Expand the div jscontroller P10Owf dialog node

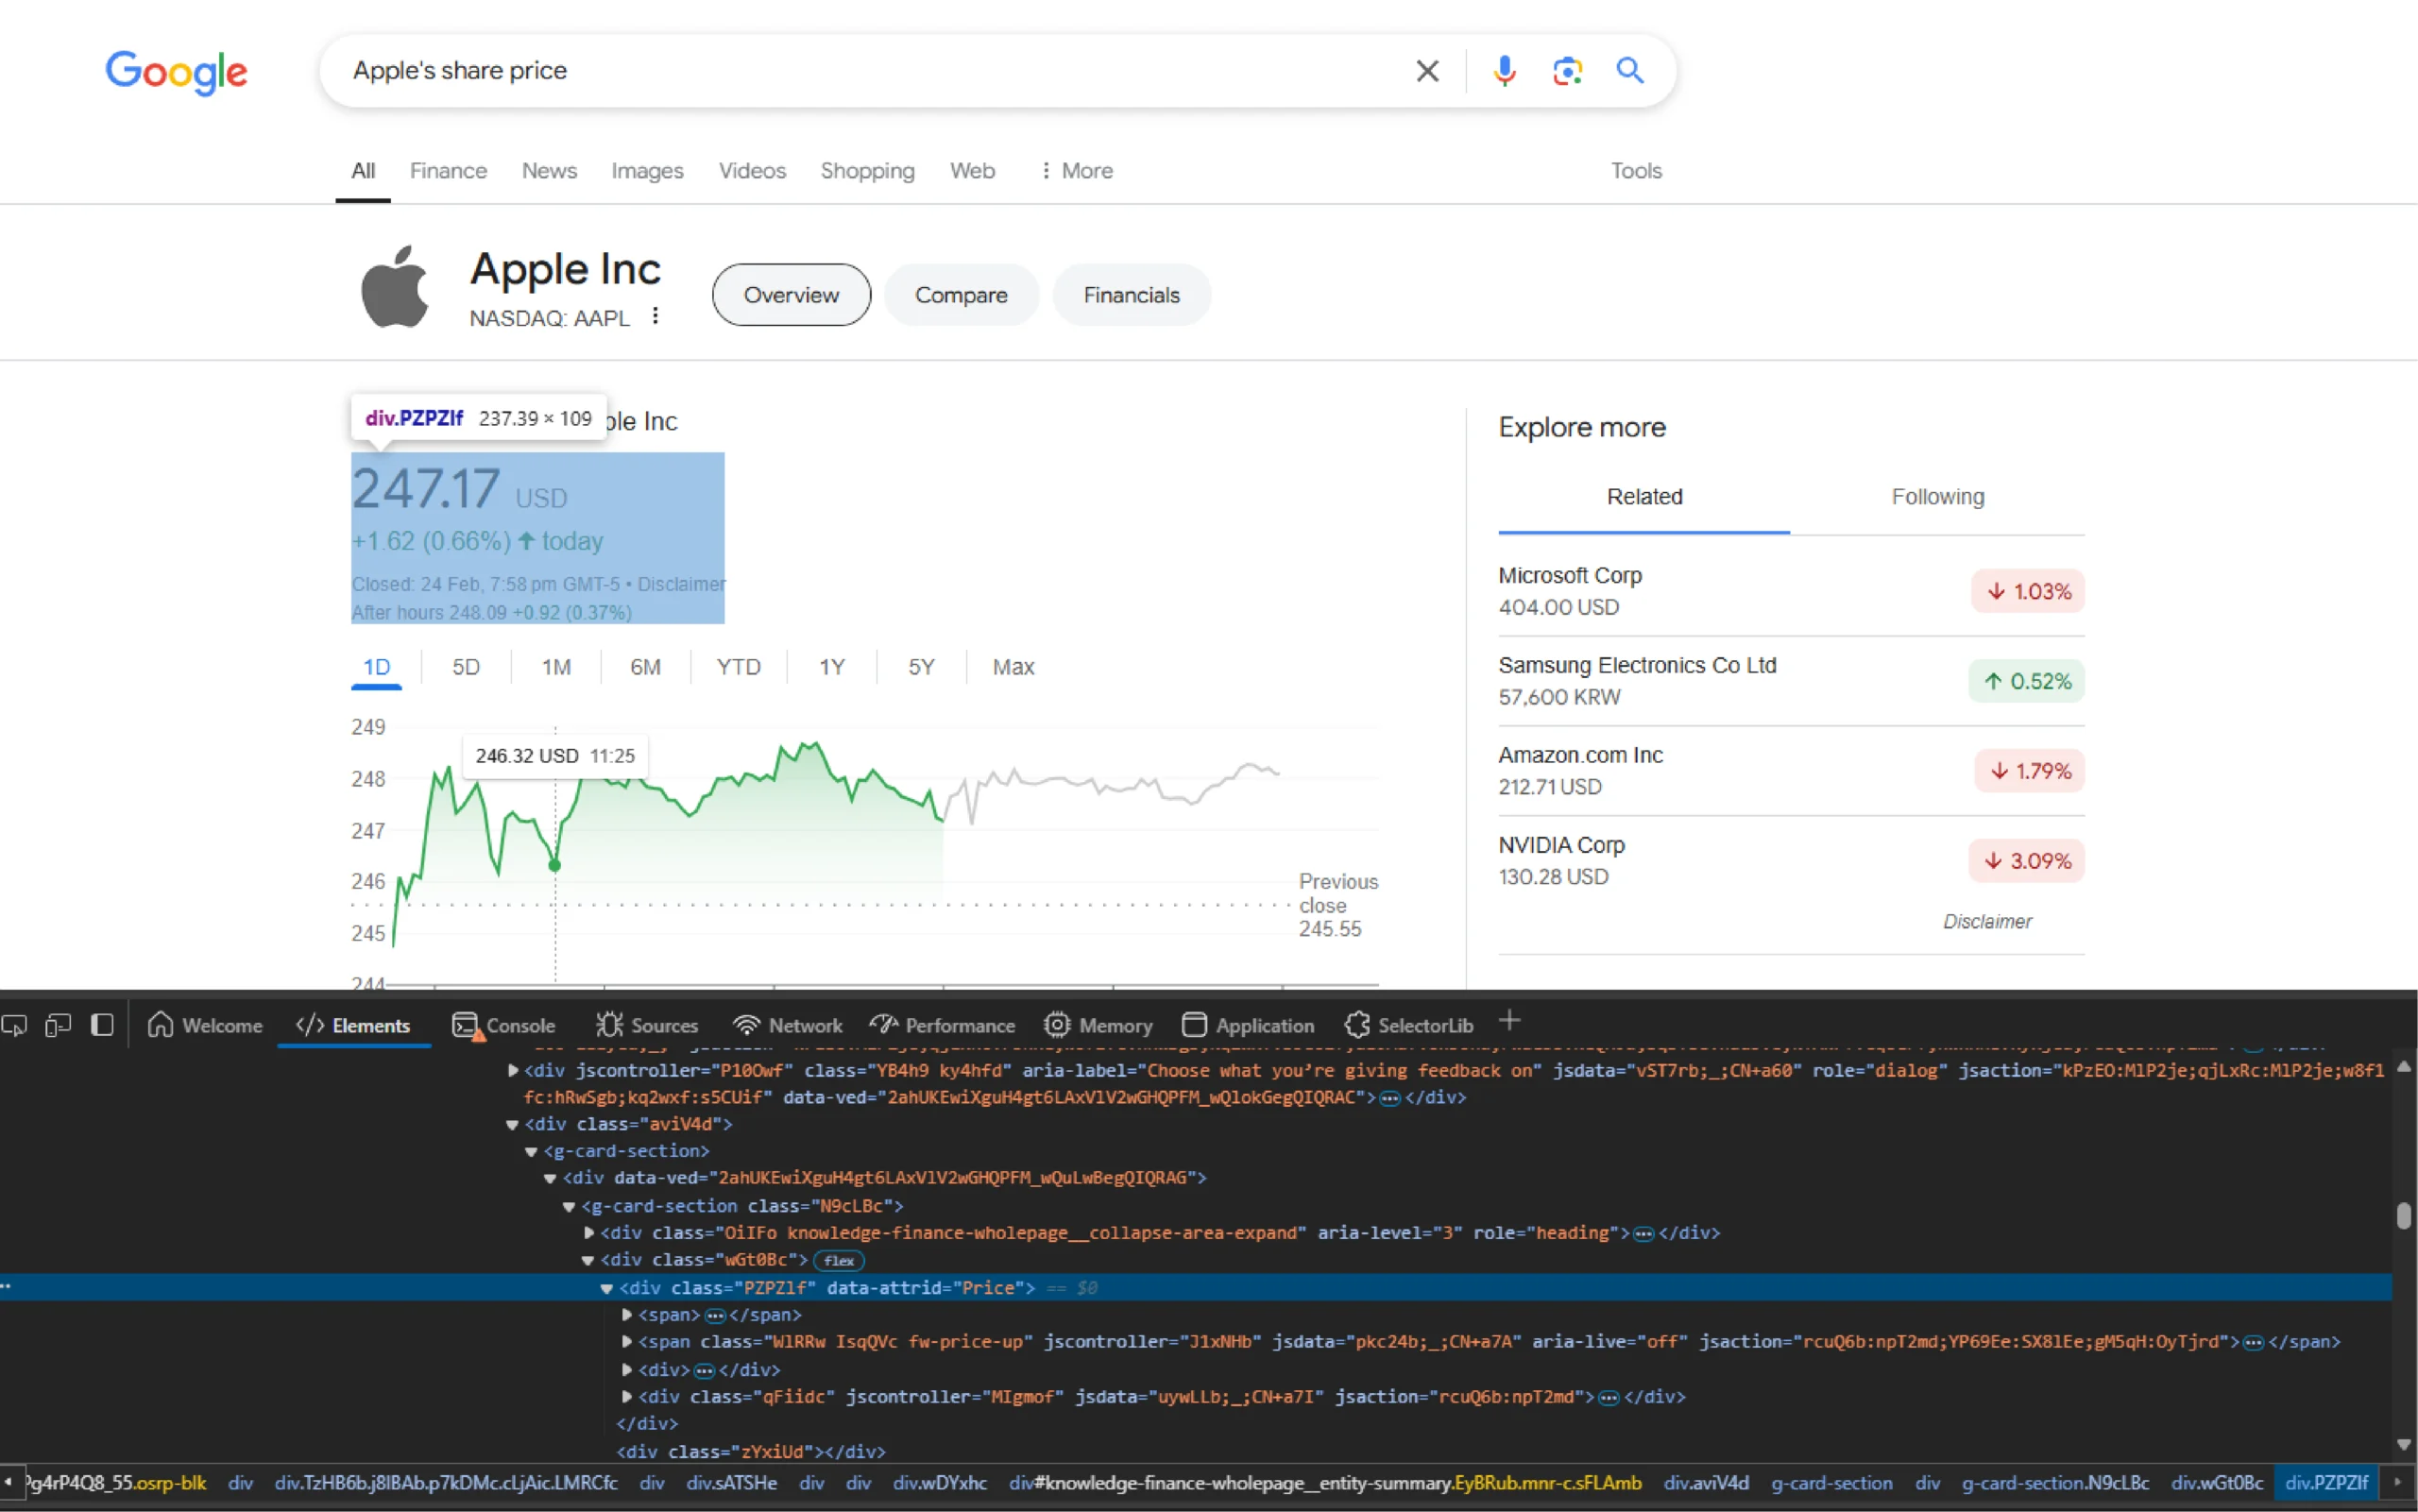(513, 1070)
